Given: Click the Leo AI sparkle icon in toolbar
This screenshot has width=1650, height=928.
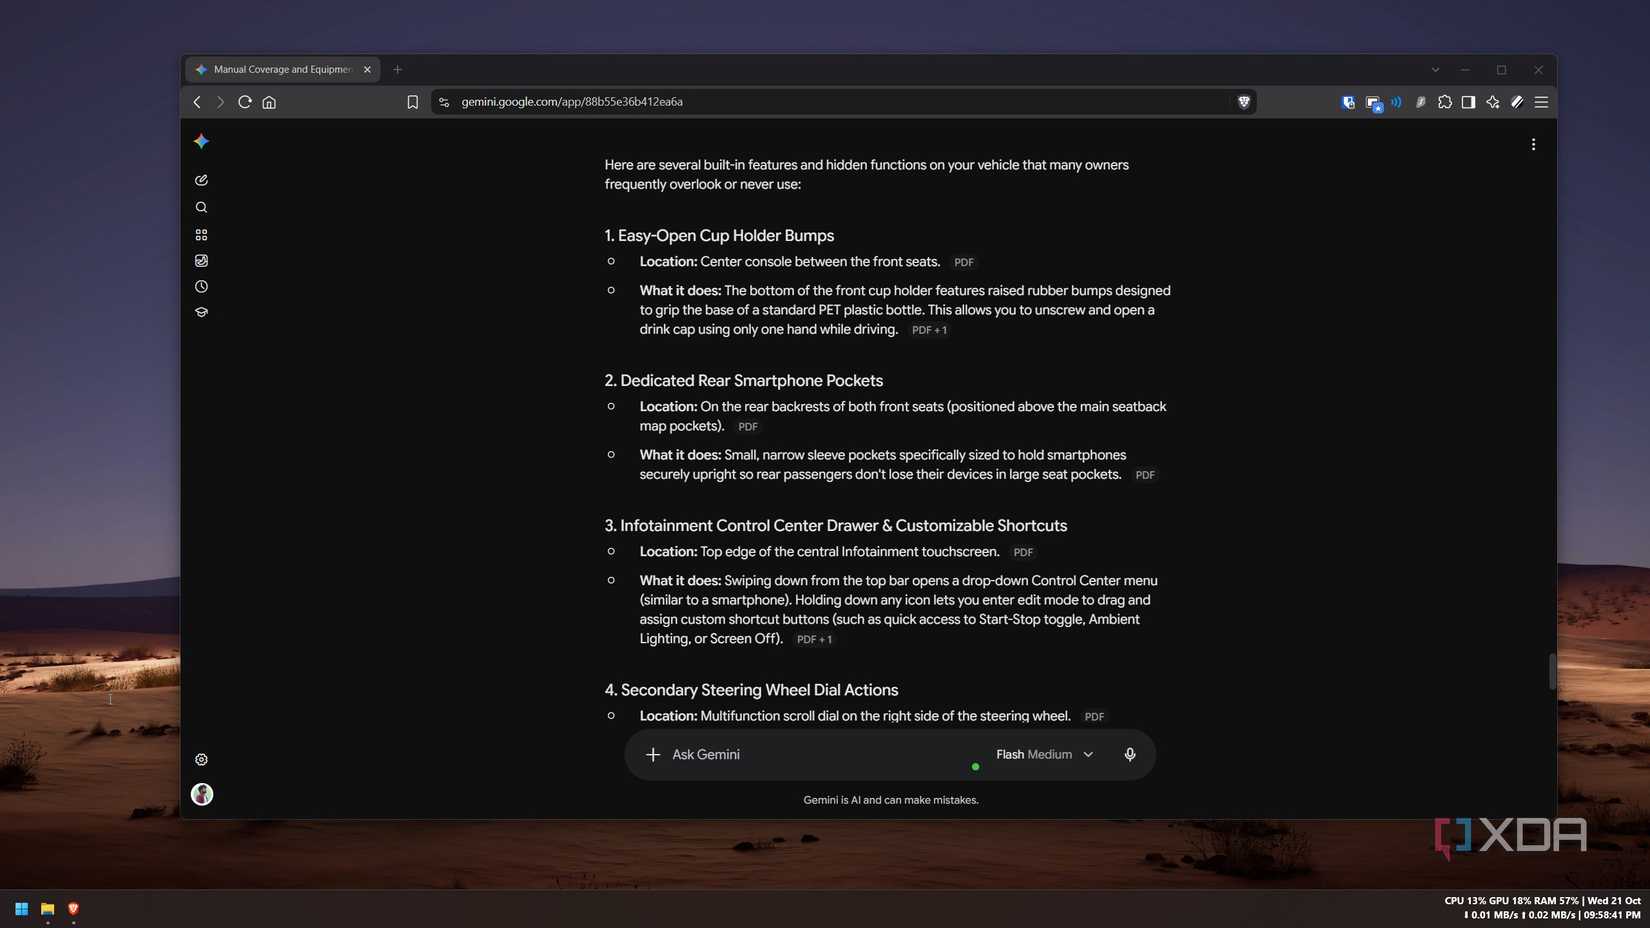Looking at the screenshot, I should pos(1492,102).
